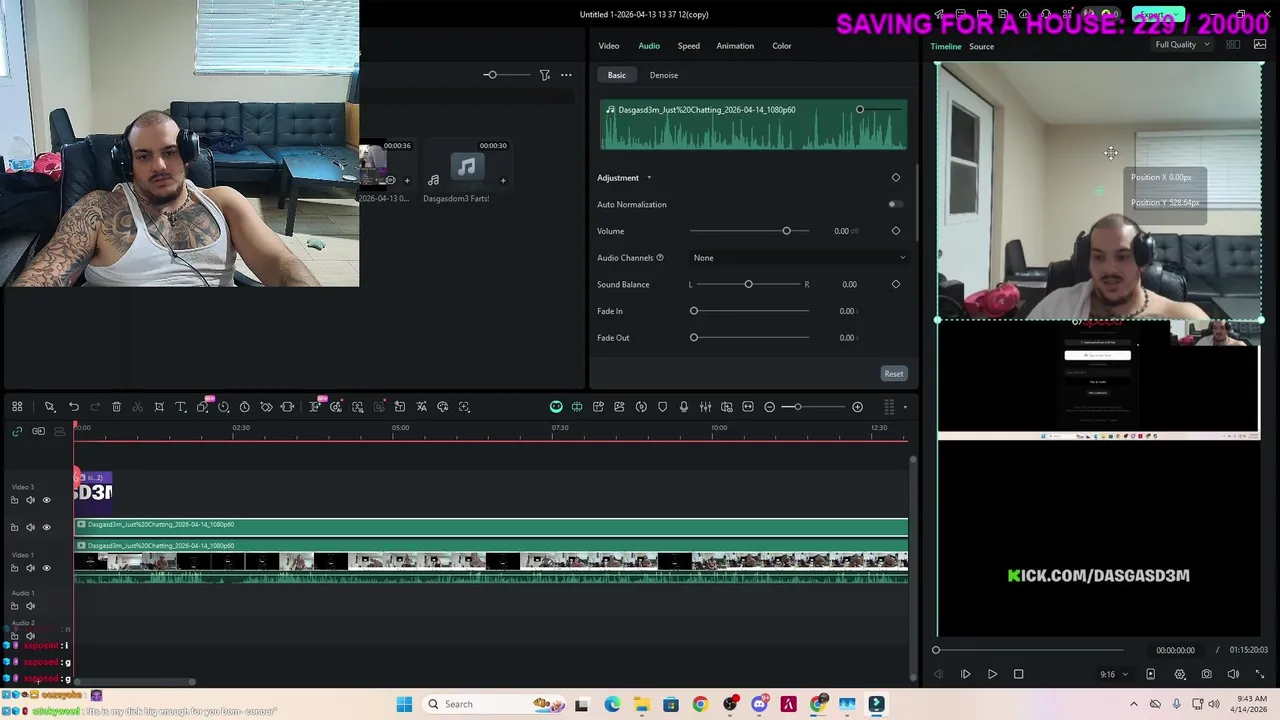This screenshot has width=1280, height=720.
Task: Select the Text tool in timeline toolbar
Action: (x=181, y=407)
